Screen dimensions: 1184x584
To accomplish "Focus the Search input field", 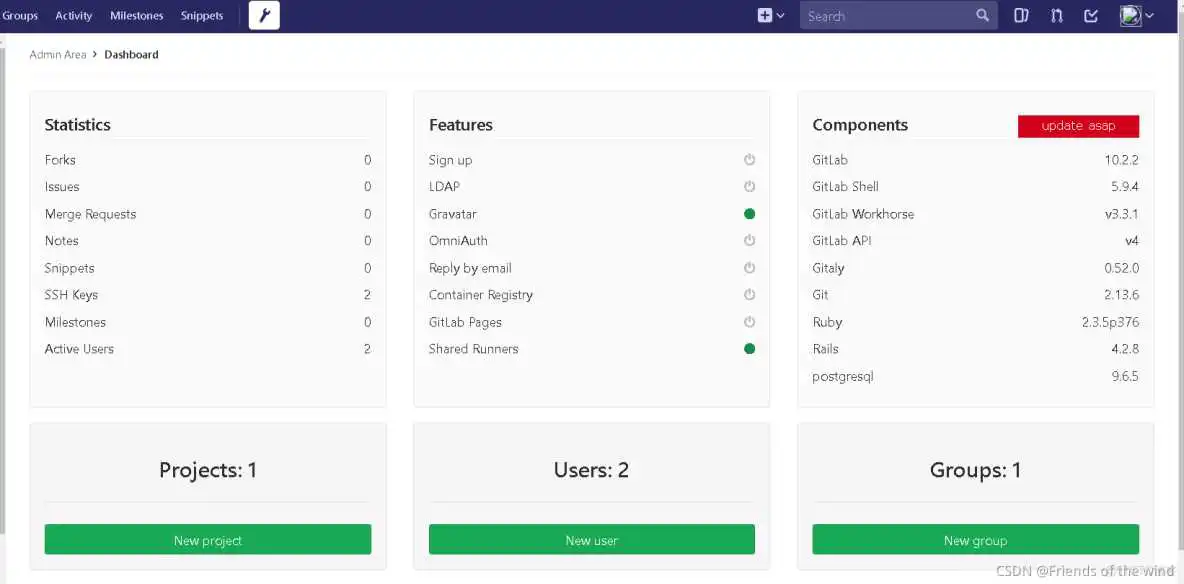I will 885,16.
